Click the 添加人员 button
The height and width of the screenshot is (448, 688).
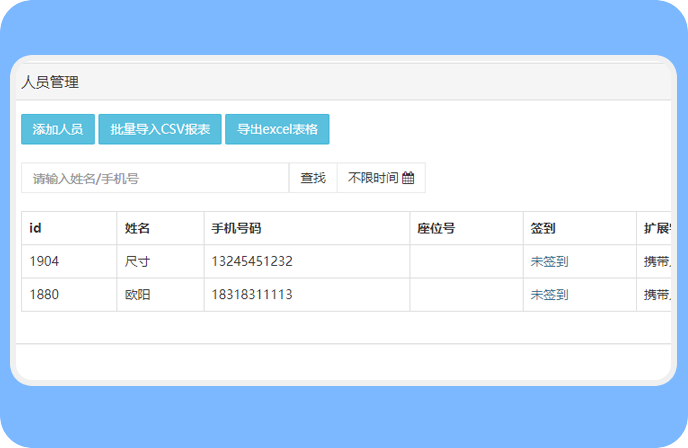coord(58,129)
